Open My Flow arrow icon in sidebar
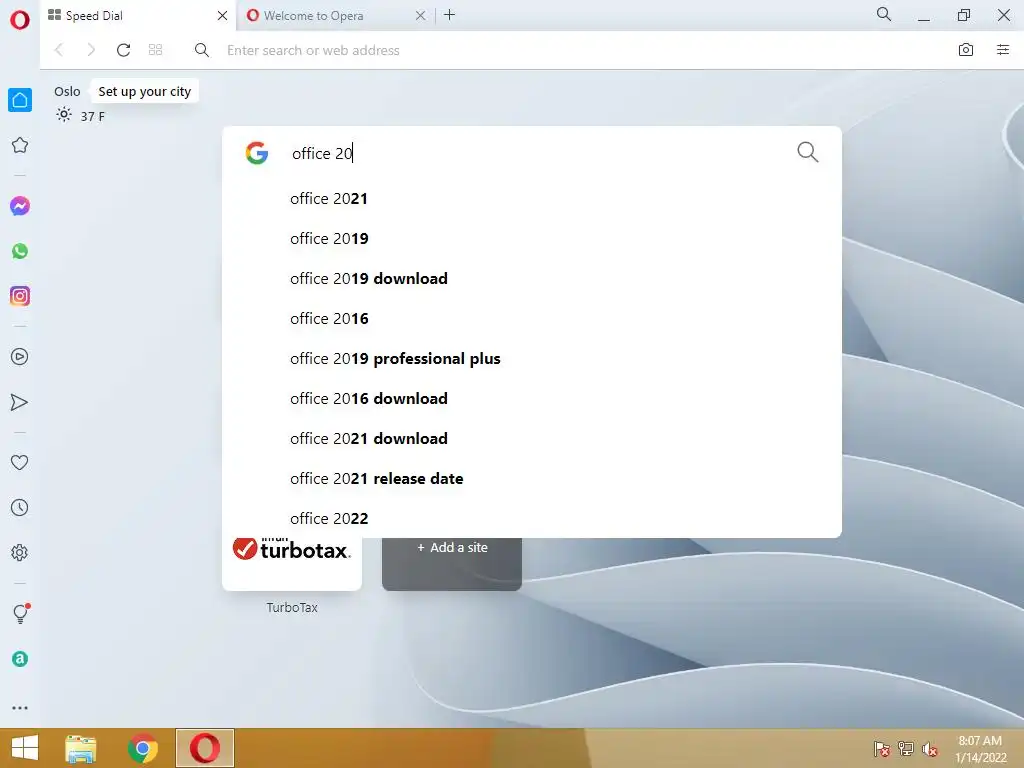The image size is (1024, 768). pyautogui.click(x=20, y=402)
